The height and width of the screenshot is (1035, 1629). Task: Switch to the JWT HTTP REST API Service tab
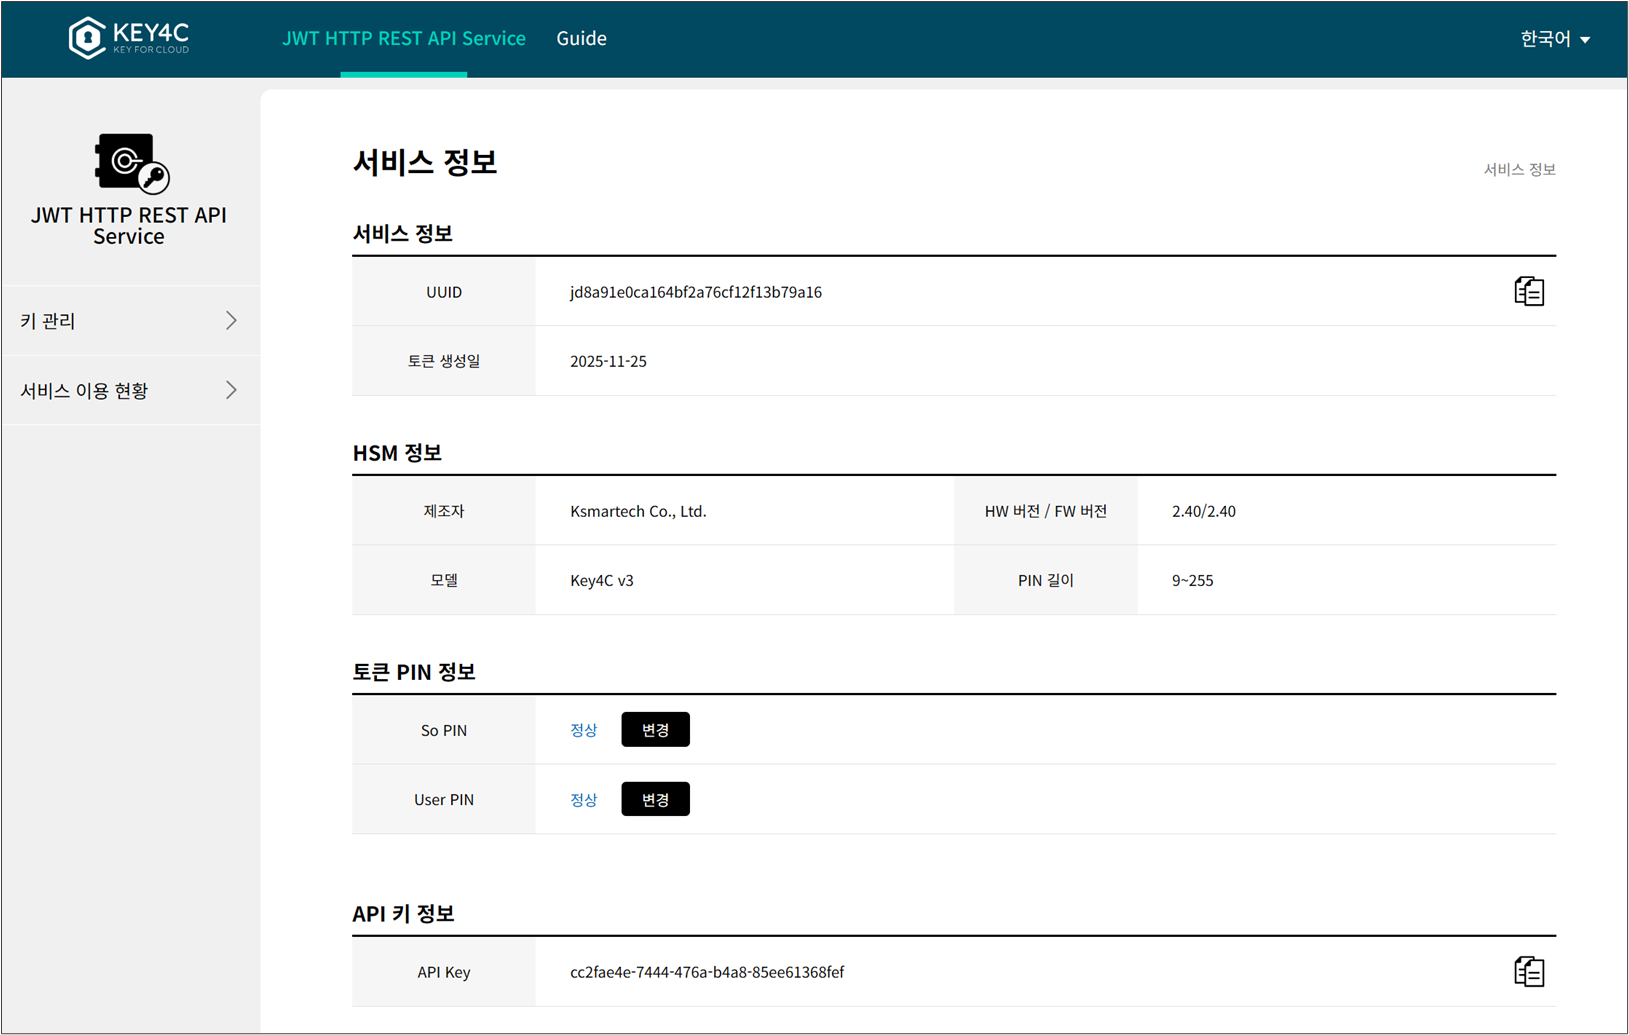[403, 38]
